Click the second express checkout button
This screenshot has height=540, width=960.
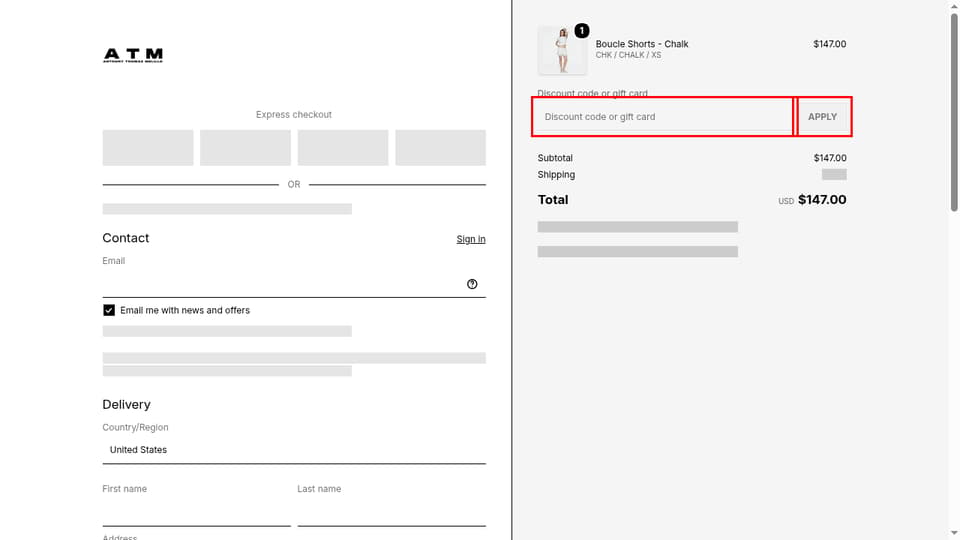pos(246,148)
